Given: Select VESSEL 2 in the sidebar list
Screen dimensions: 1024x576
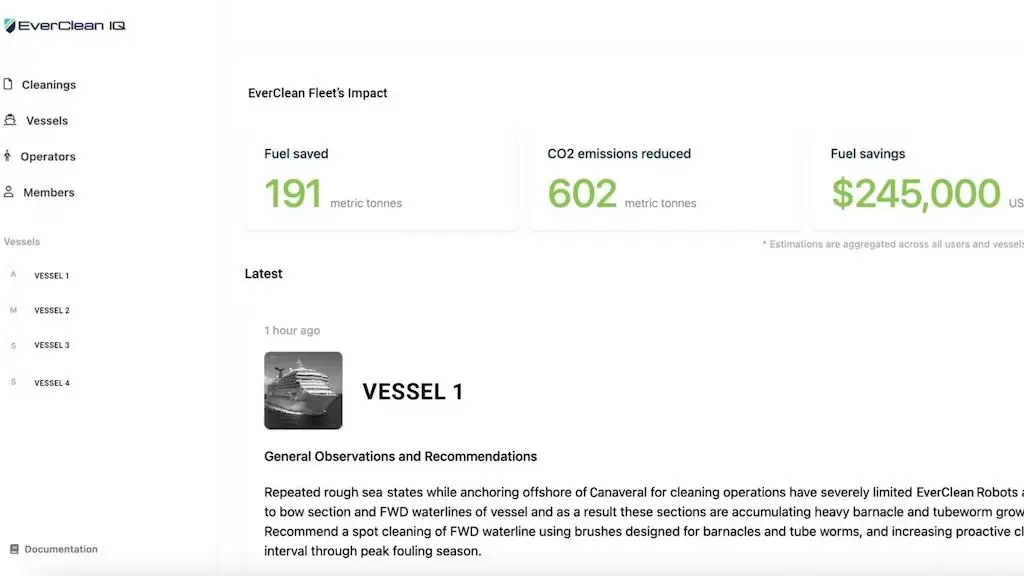Looking at the screenshot, I should [52, 310].
